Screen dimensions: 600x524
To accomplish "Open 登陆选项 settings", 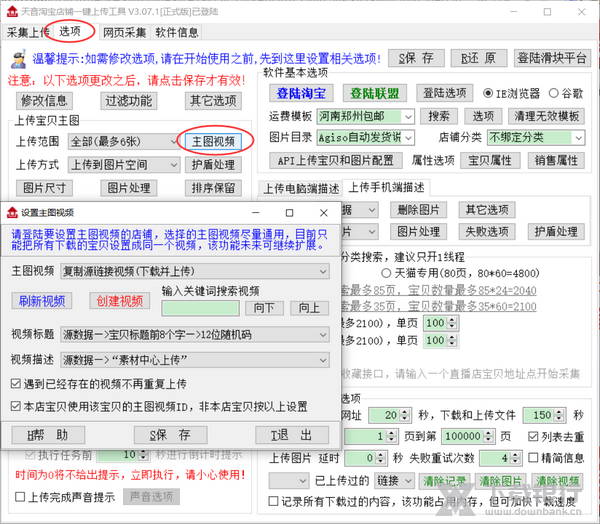I will (445, 93).
